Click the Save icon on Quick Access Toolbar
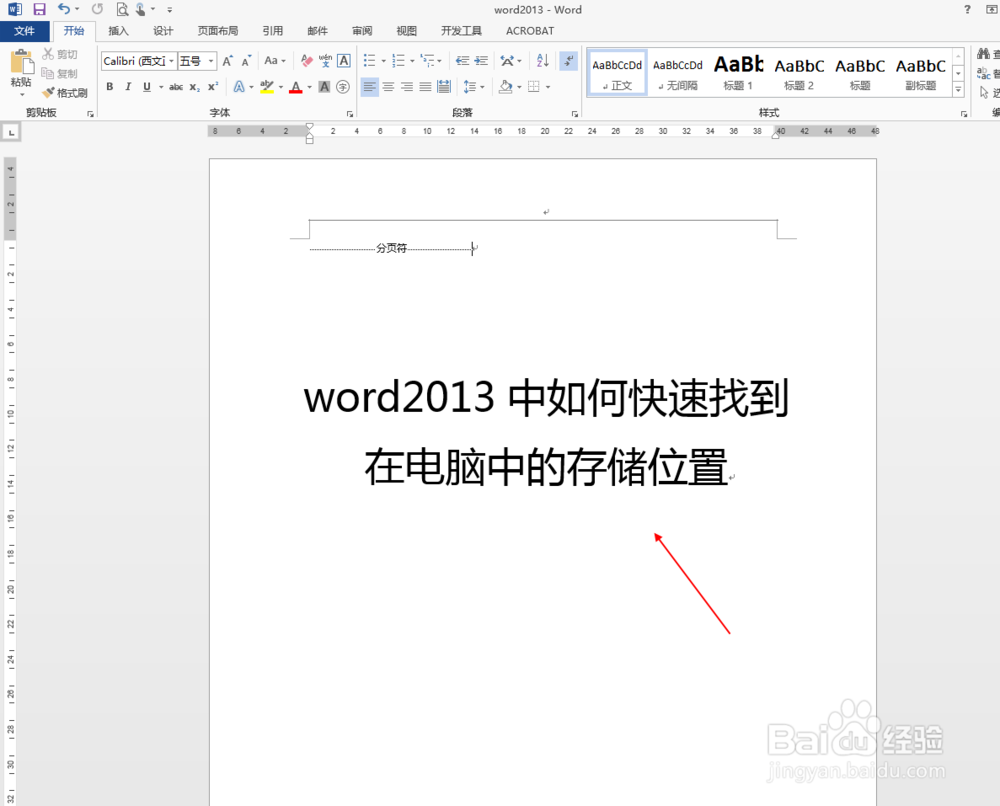Viewport: 1000px width, 806px height. [x=39, y=9]
